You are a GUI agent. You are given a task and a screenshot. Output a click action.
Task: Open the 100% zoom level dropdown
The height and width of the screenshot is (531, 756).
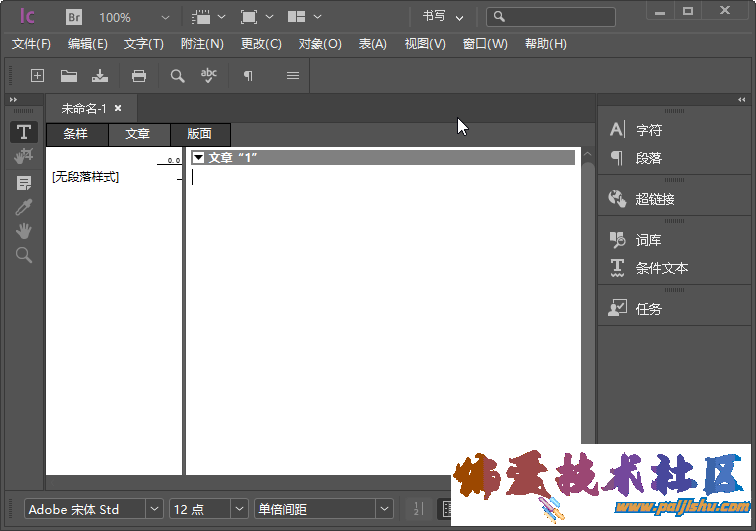(163, 17)
